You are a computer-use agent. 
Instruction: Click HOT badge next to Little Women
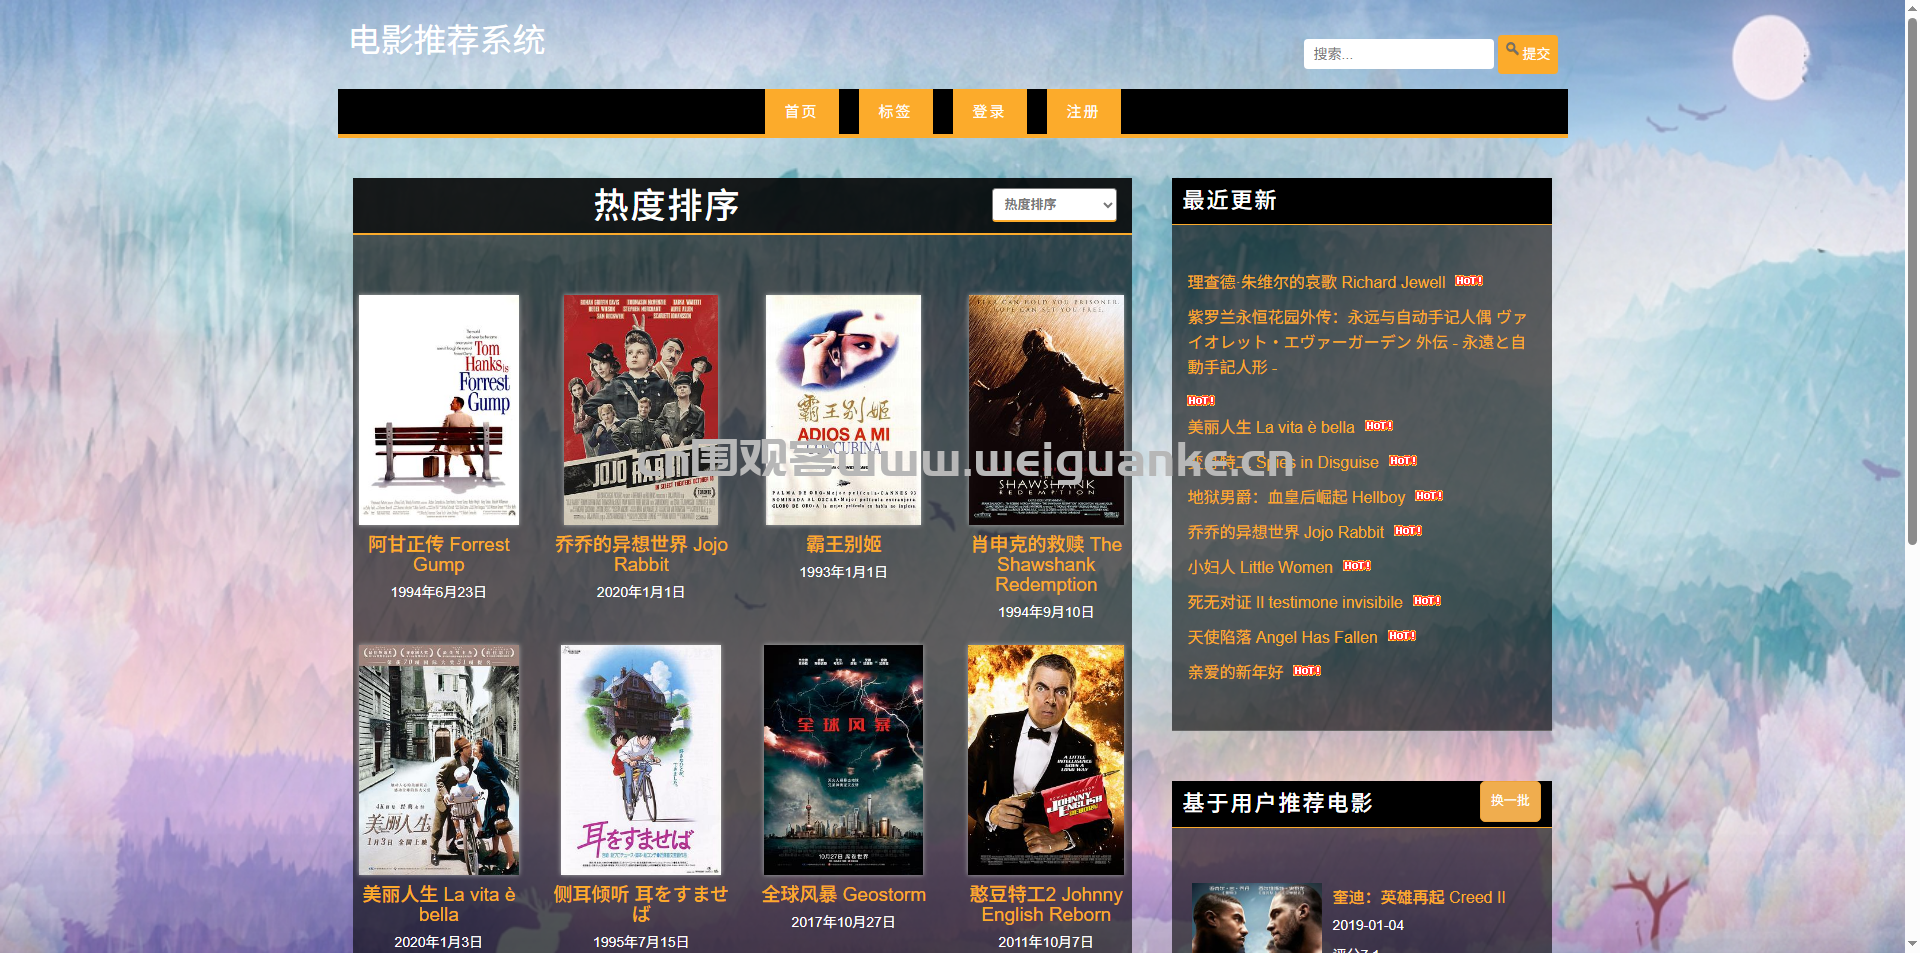[x=1357, y=566]
